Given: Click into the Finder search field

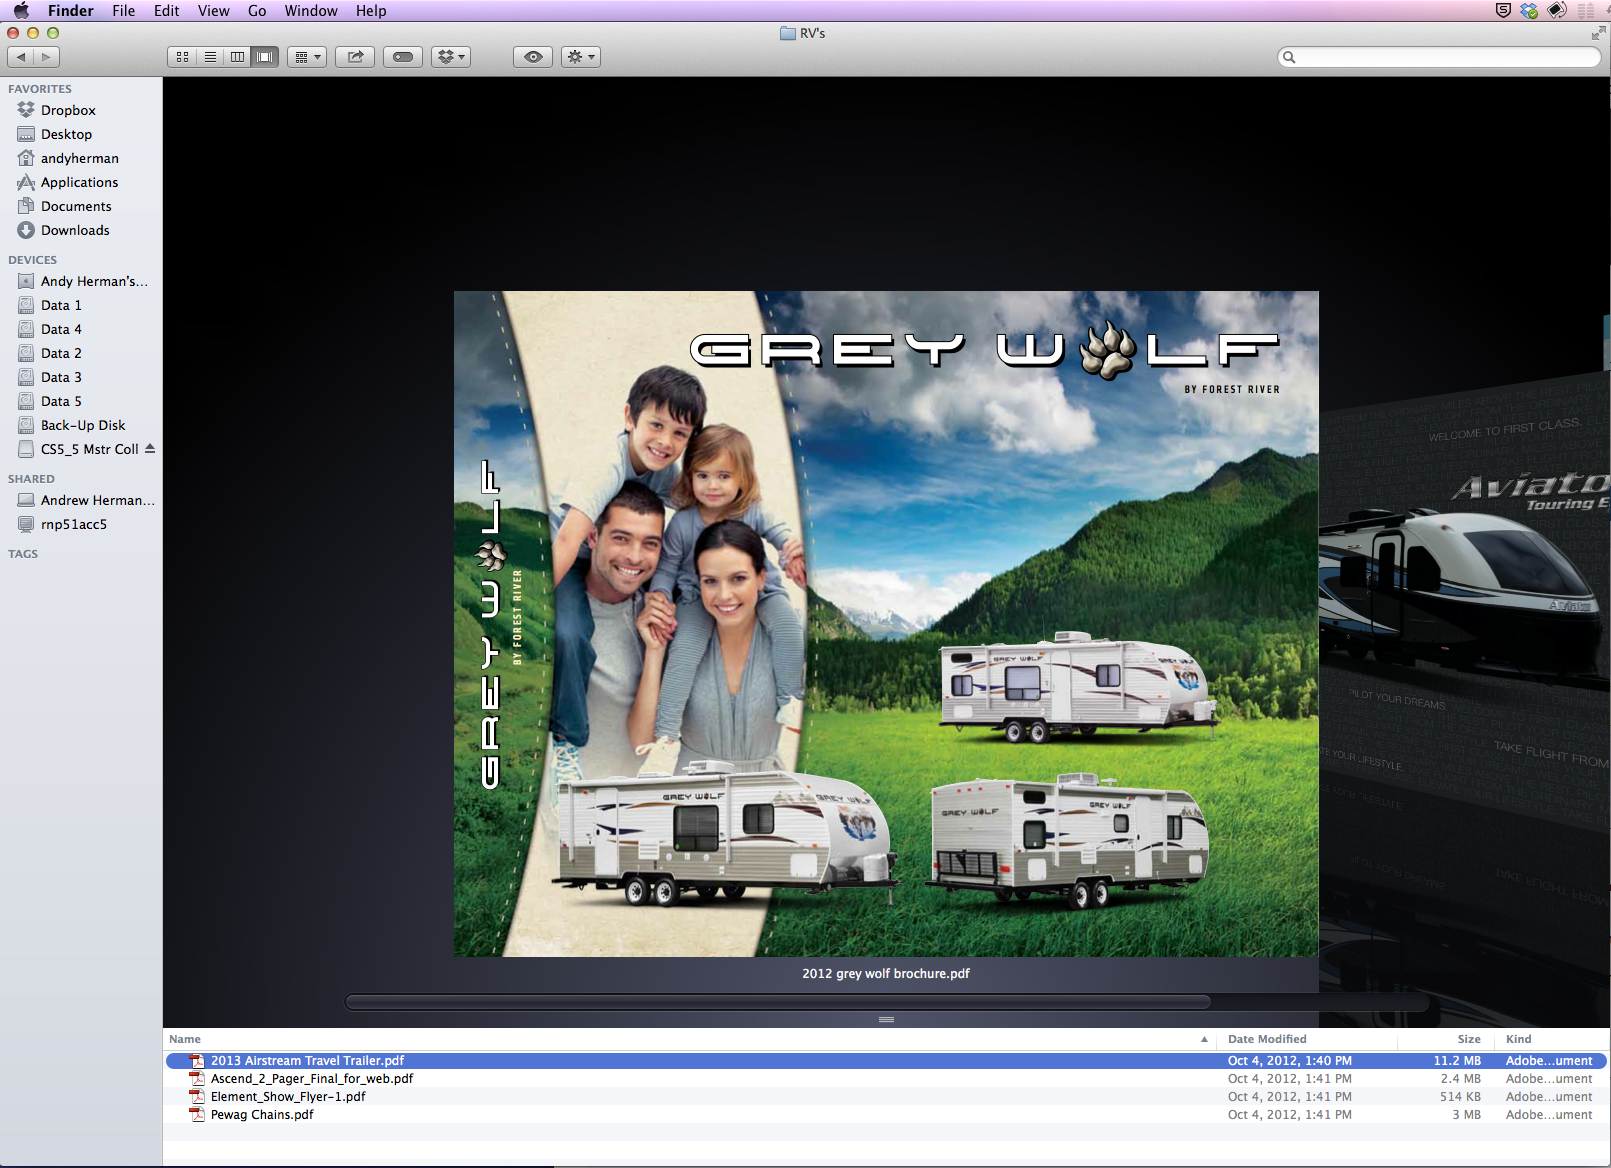Looking at the screenshot, I should coord(1440,57).
